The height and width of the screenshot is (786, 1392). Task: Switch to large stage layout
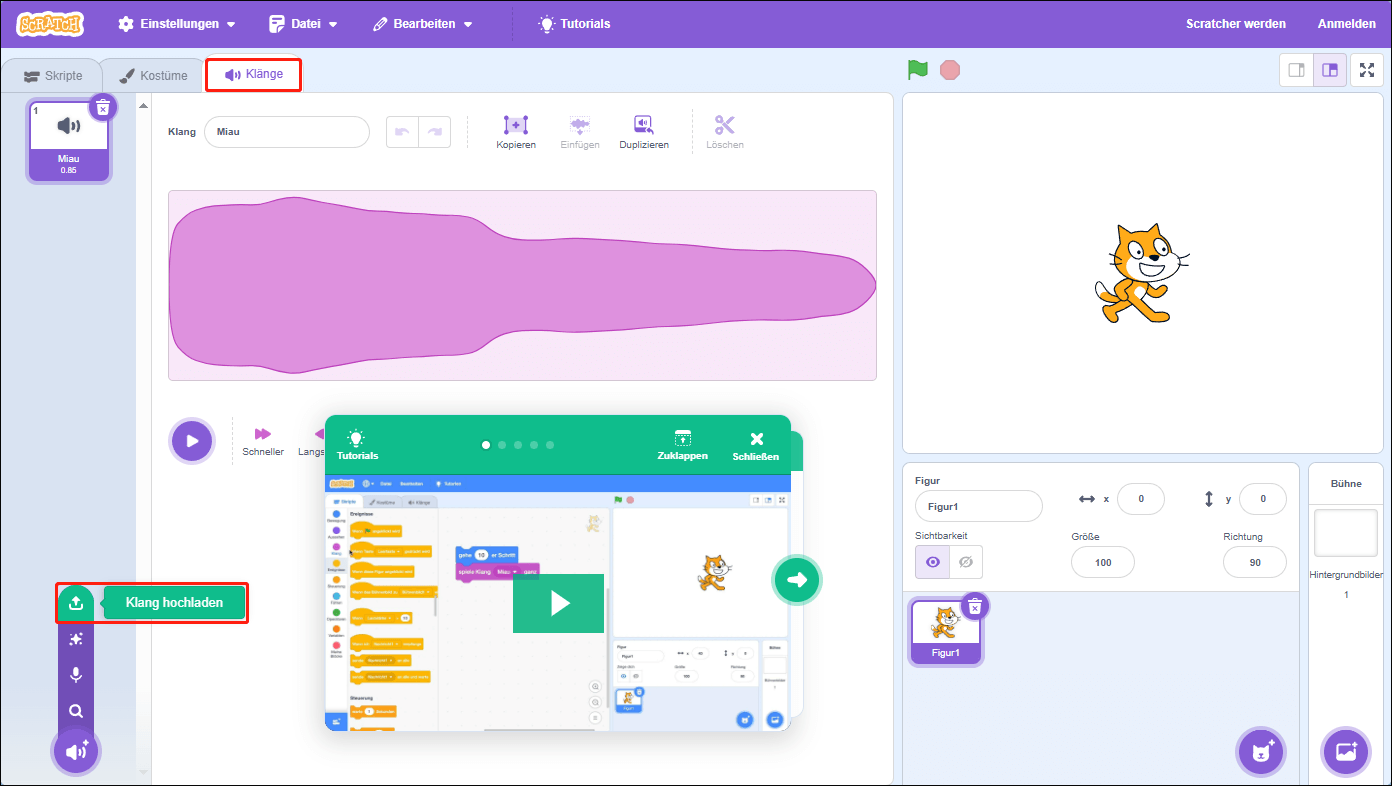pos(1329,70)
